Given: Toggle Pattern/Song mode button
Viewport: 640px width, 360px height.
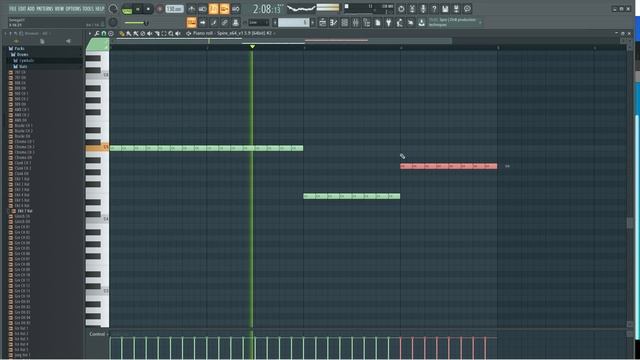Looking at the screenshot, I should click(x=127, y=9).
